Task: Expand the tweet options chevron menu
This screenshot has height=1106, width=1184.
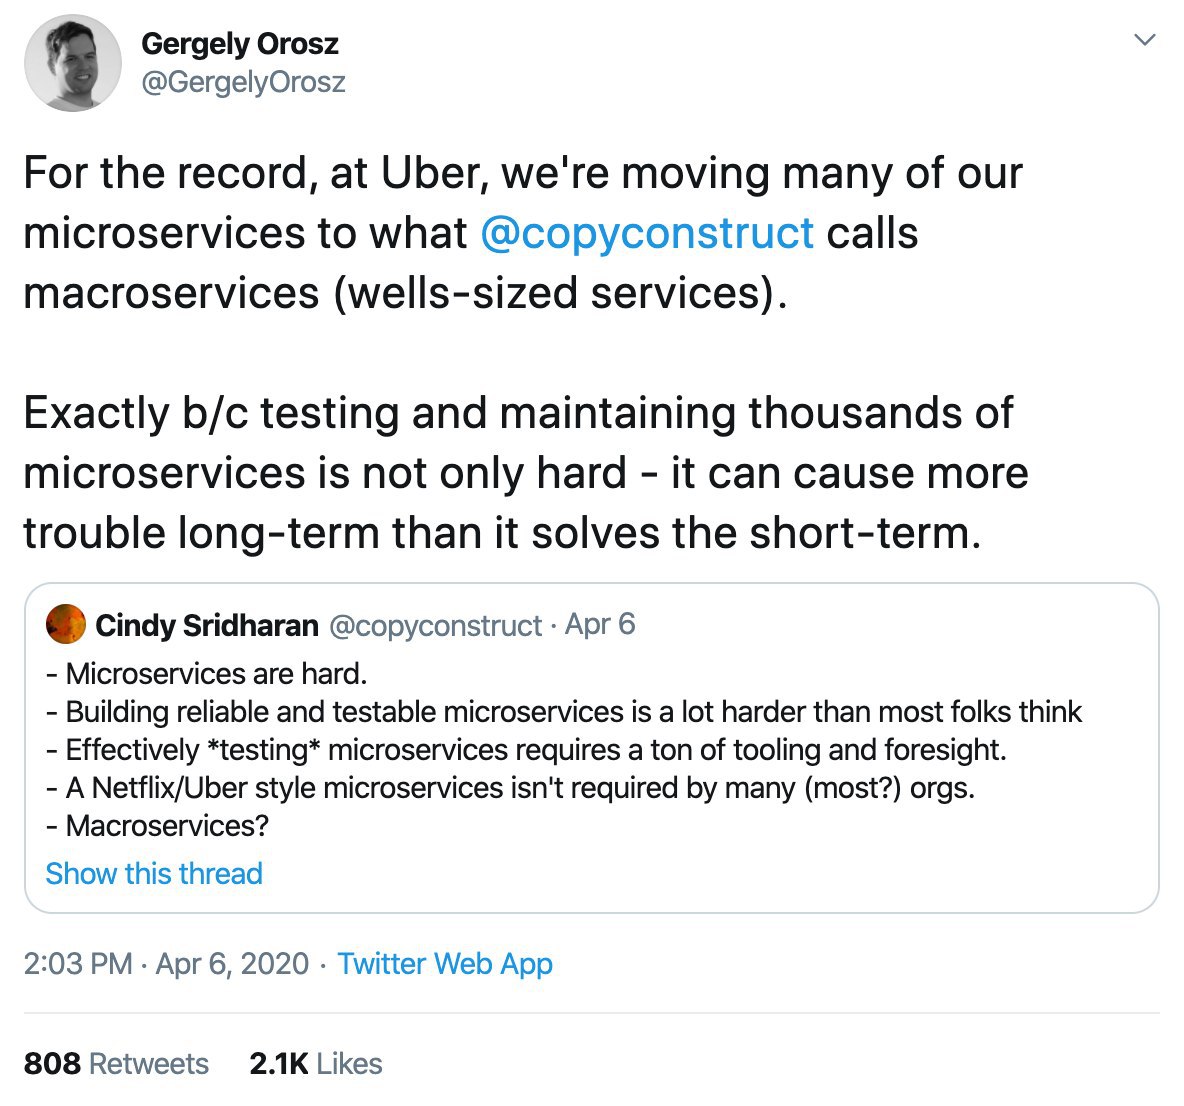Action: (1145, 39)
